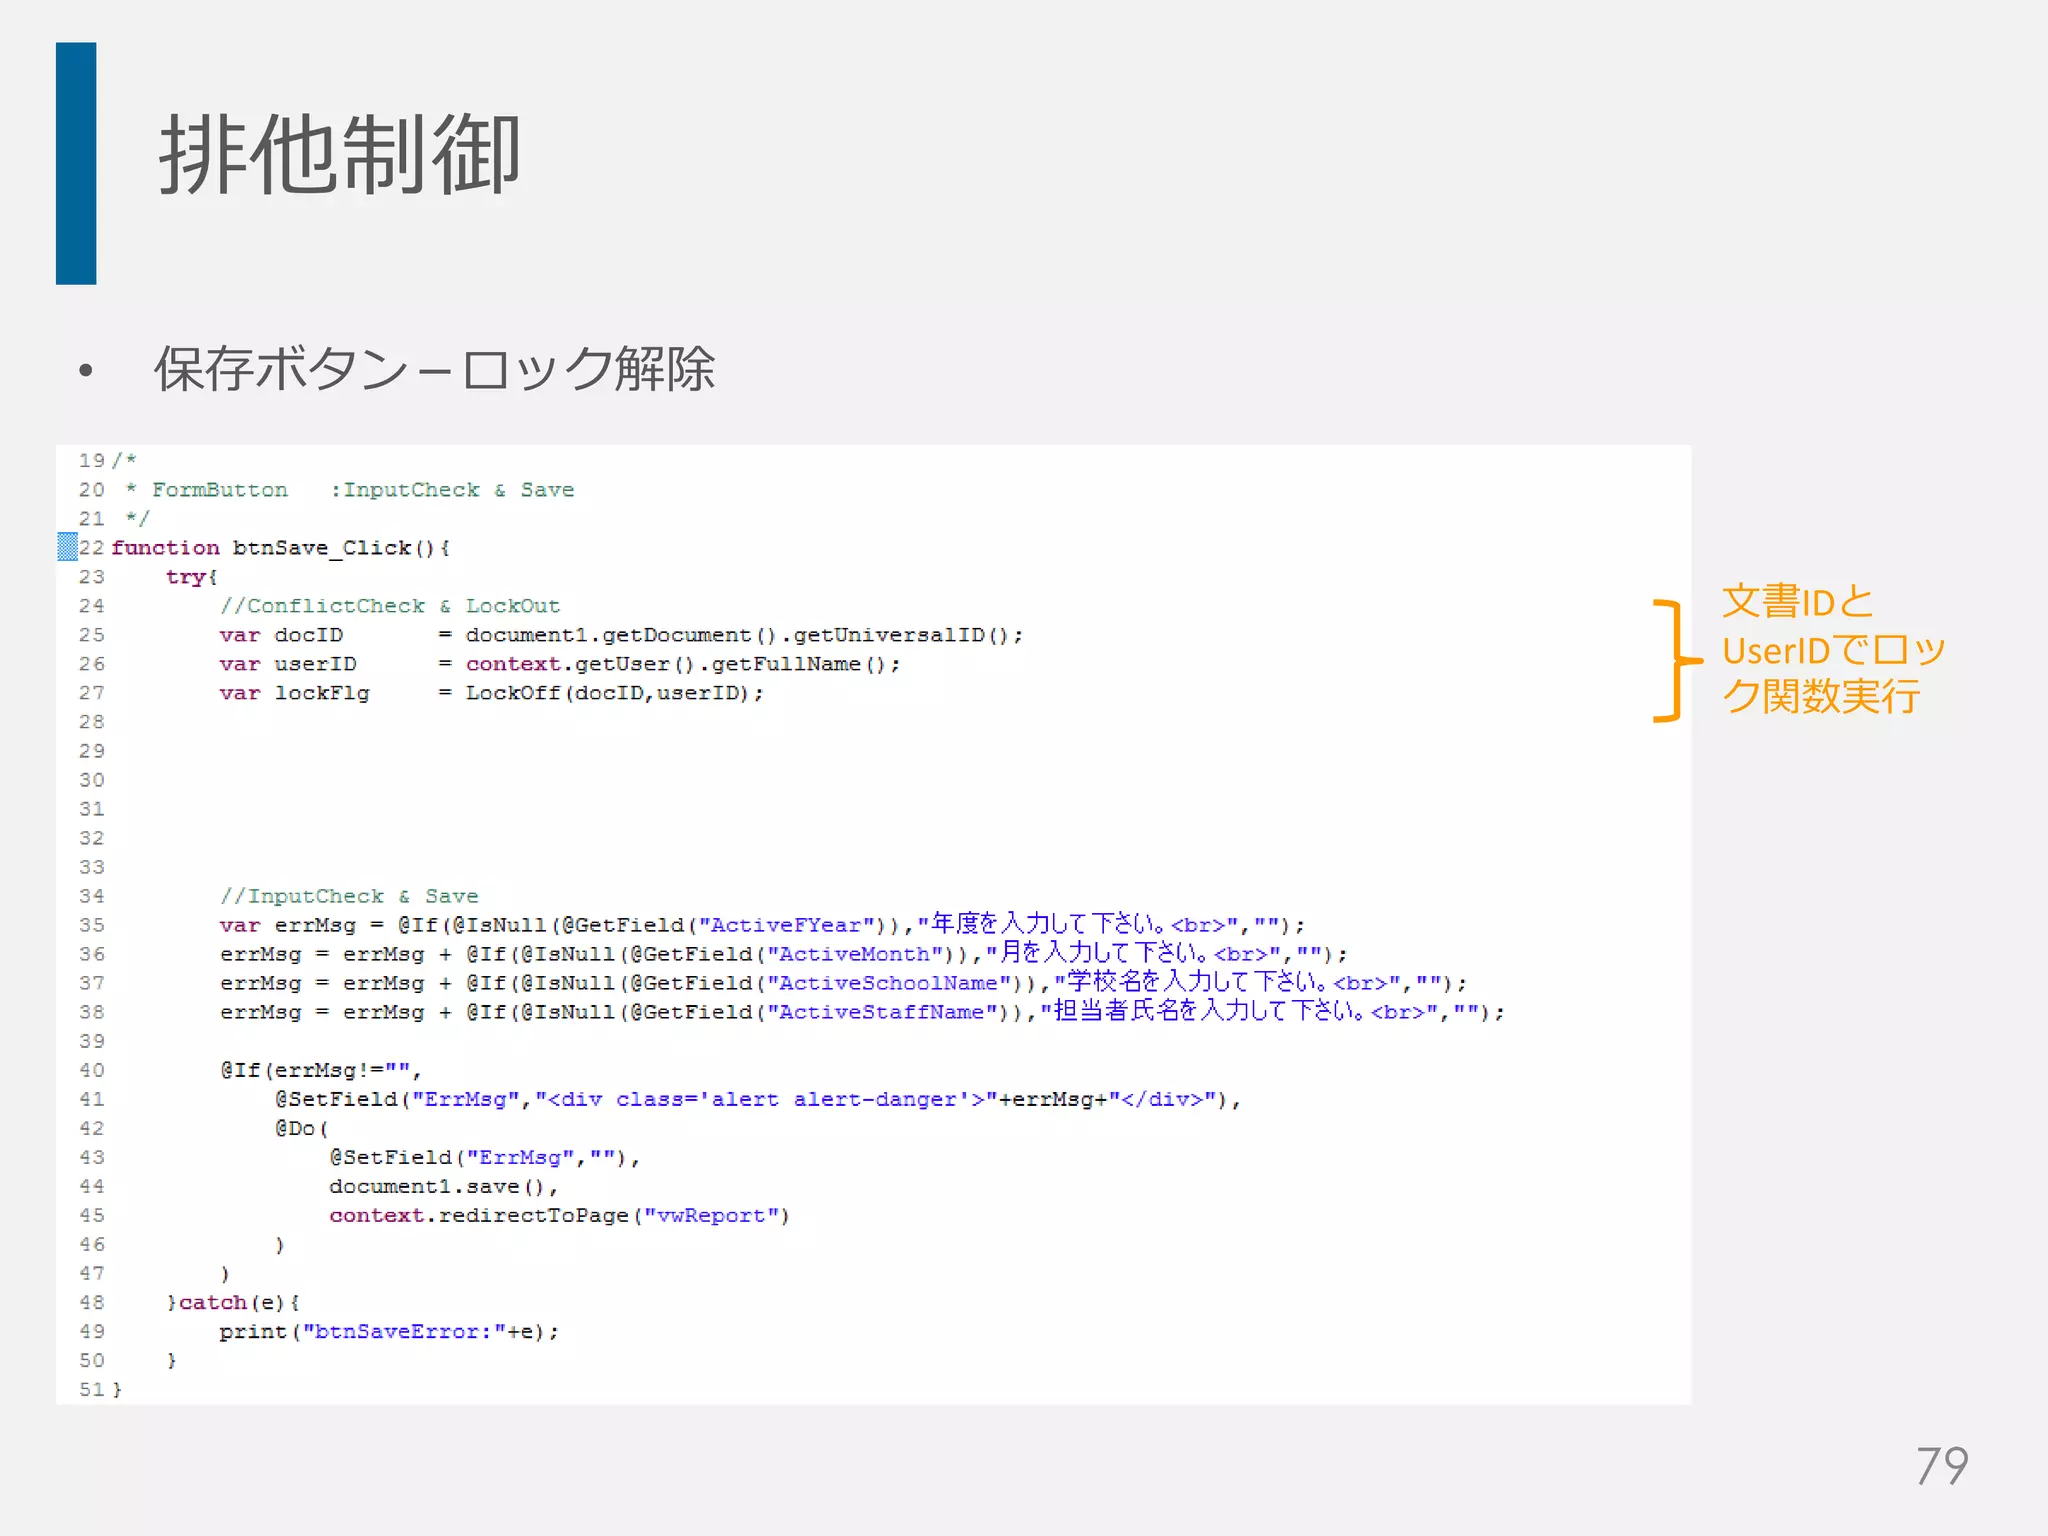Click line number 30 in the gutter
This screenshot has width=2048, height=1536.
pos(91,780)
